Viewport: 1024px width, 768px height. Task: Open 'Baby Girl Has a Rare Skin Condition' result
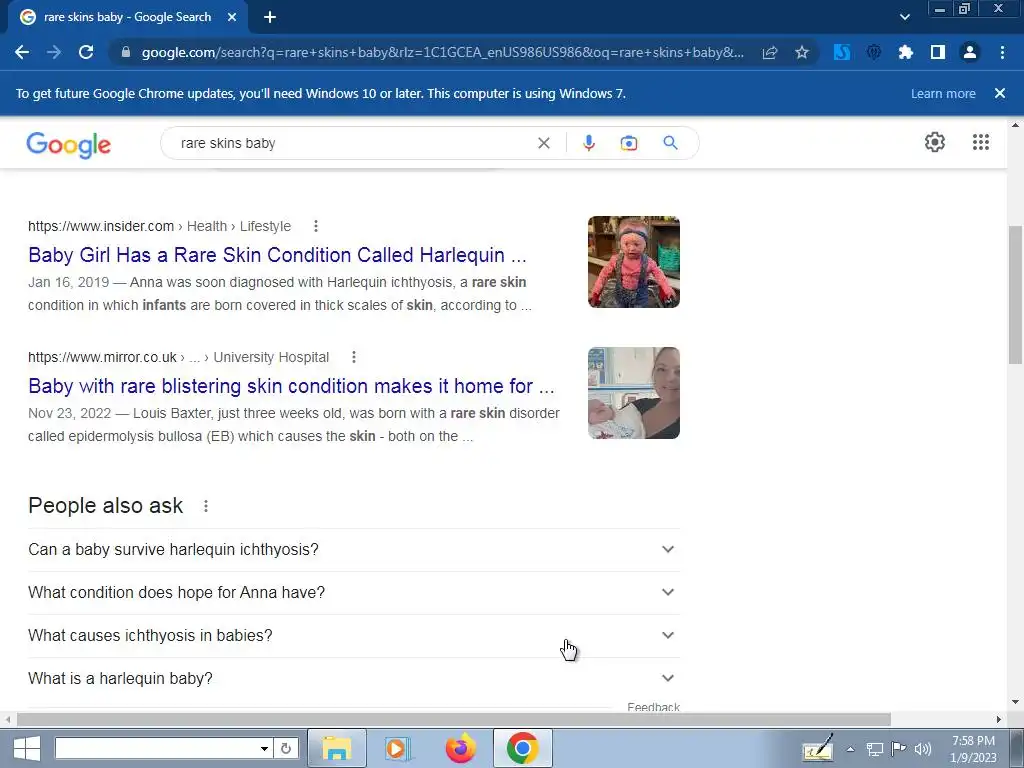(277, 255)
